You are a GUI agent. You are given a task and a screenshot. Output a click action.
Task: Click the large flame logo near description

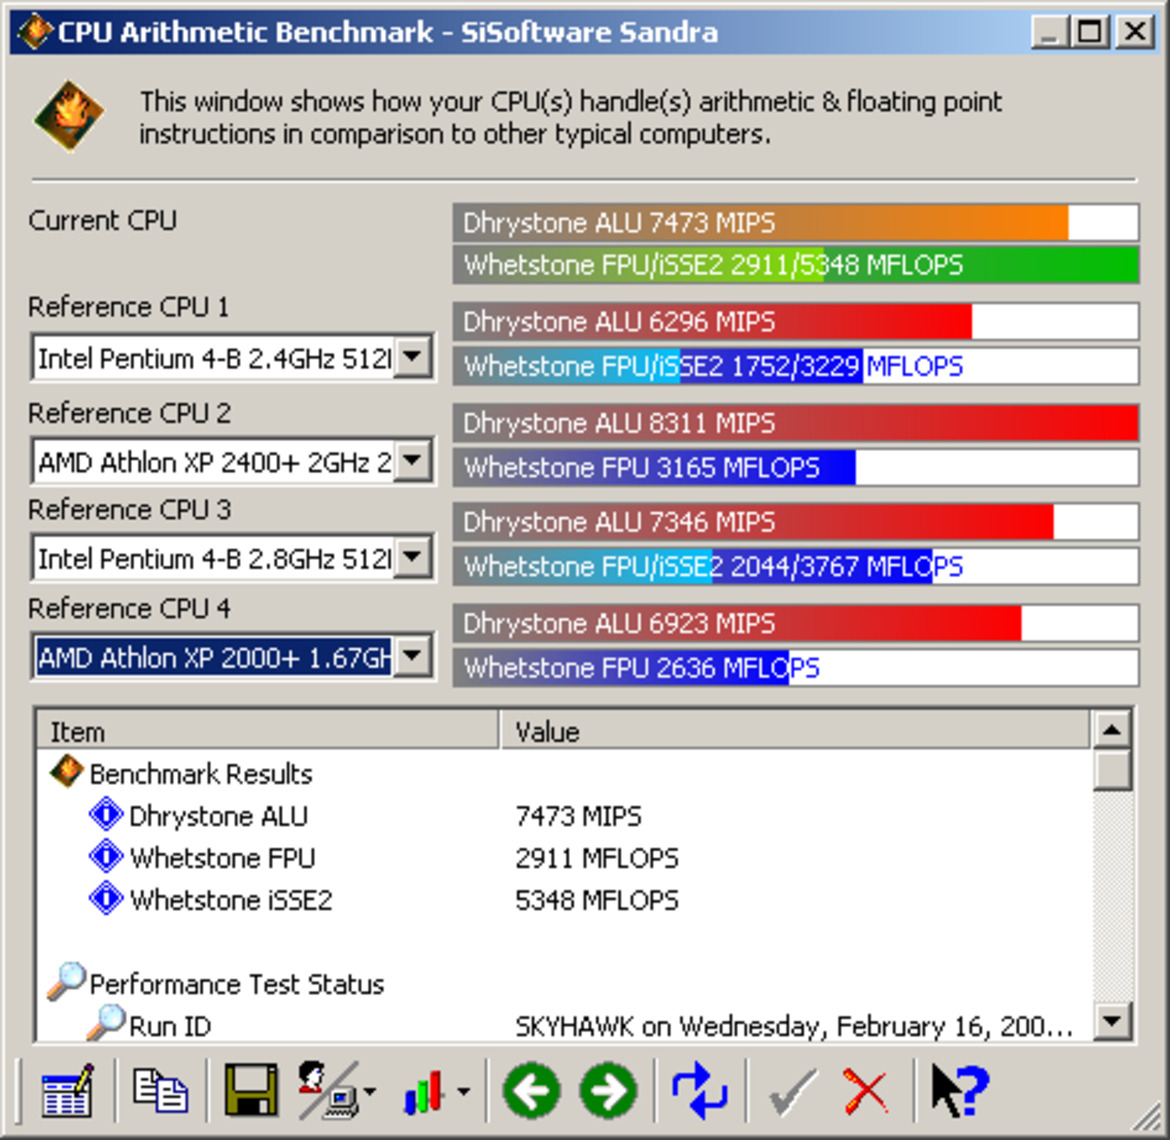(69, 116)
